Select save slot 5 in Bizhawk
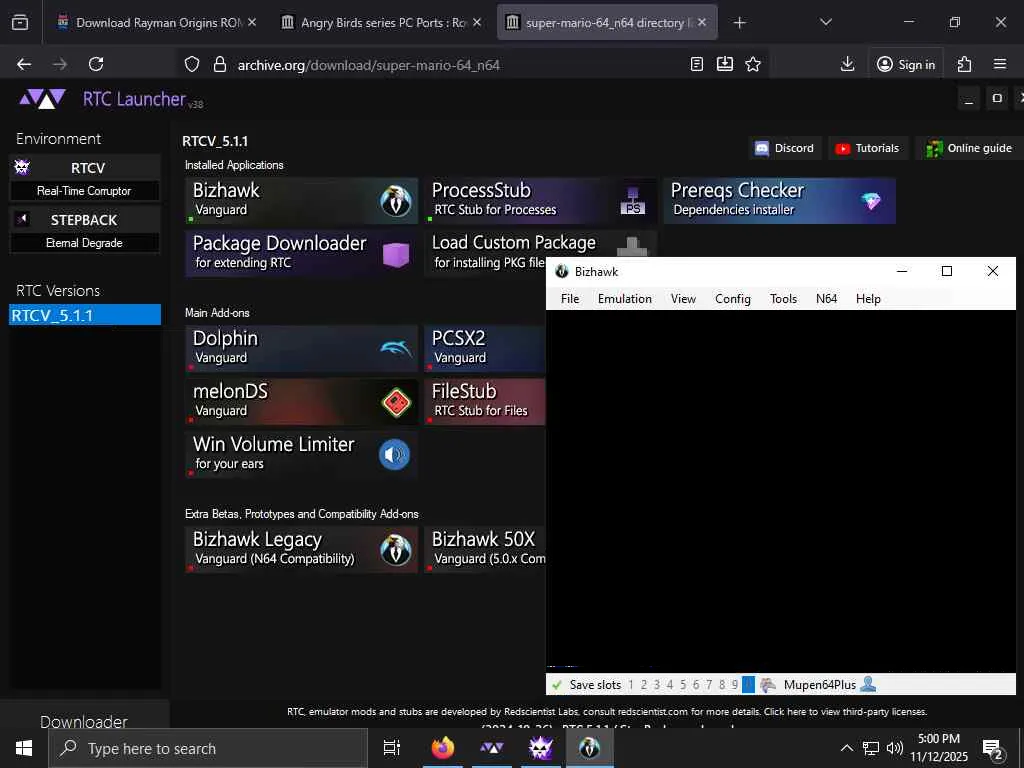Viewport: 1024px width, 768px height. (x=683, y=684)
